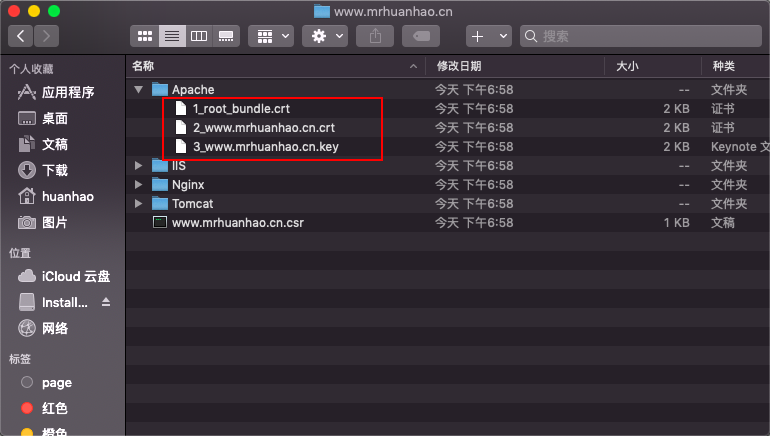Sort by 名称 column header
The height and width of the screenshot is (436, 770).
pos(143,66)
